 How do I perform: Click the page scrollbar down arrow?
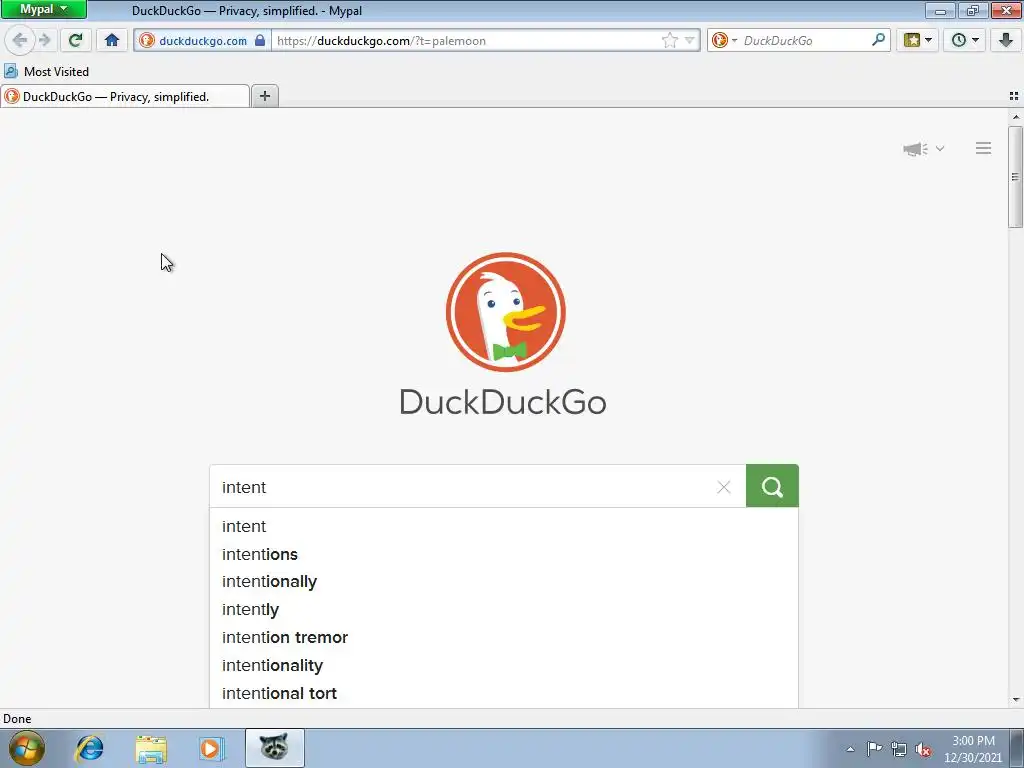coord(1016,700)
